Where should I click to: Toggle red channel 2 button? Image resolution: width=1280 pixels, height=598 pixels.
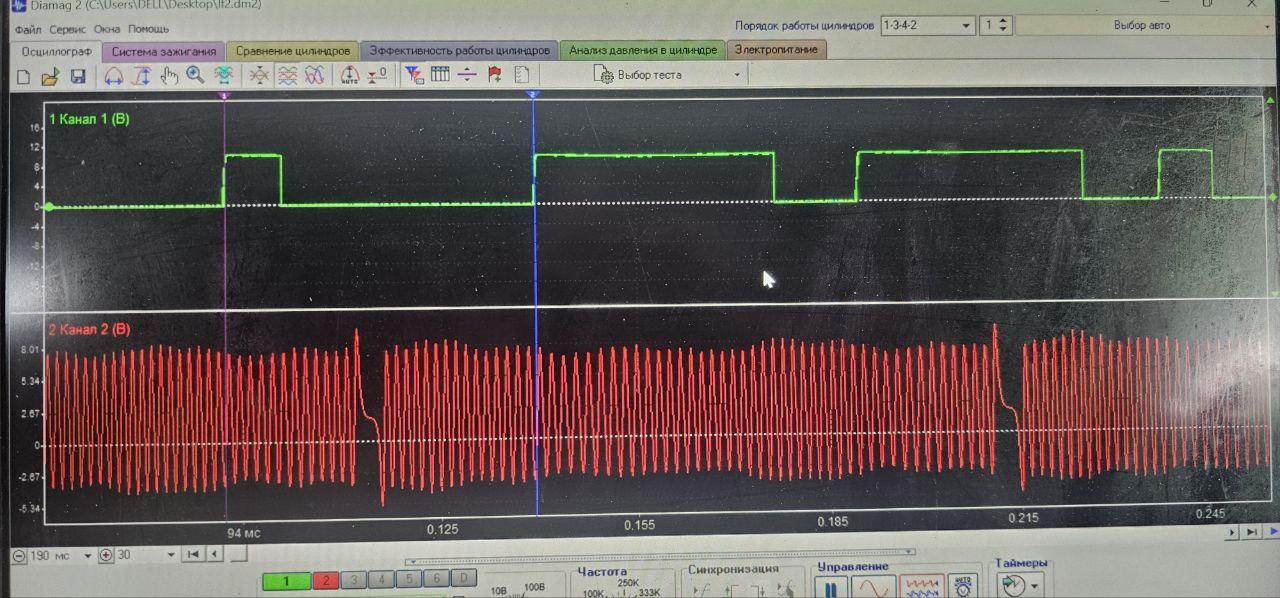(x=326, y=581)
